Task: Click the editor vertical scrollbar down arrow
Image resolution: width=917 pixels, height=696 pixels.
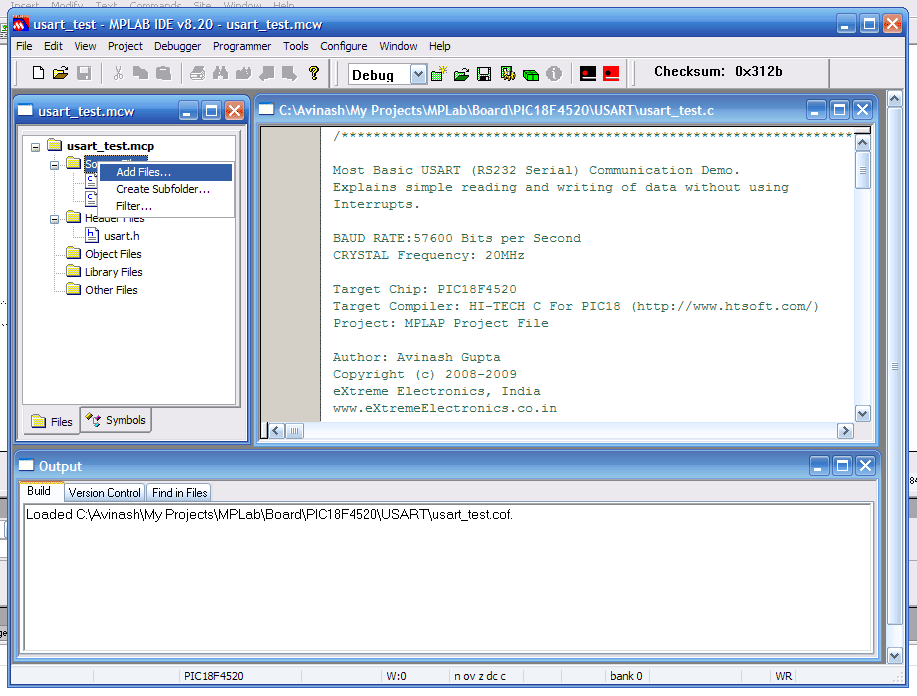Action: [x=863, y=414]
